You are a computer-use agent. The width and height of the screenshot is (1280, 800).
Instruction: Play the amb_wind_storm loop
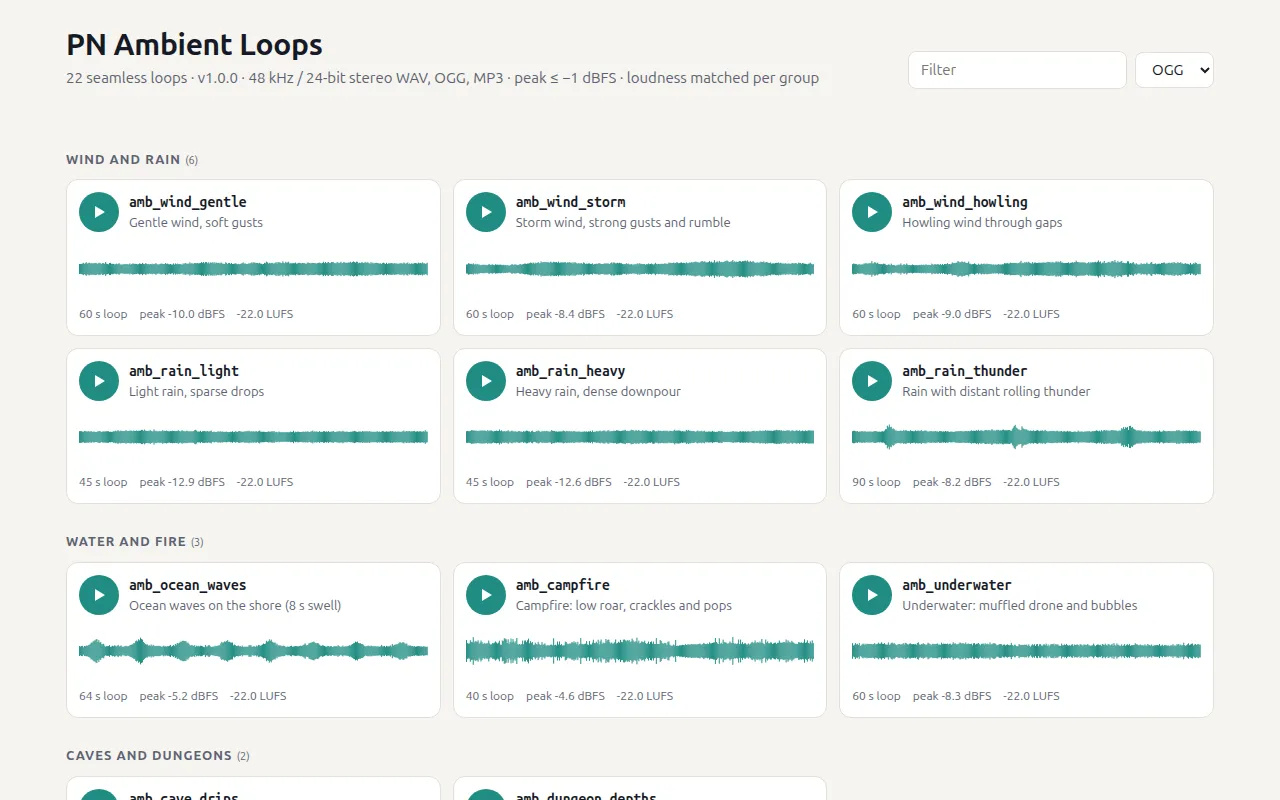(x=486, y=212)
